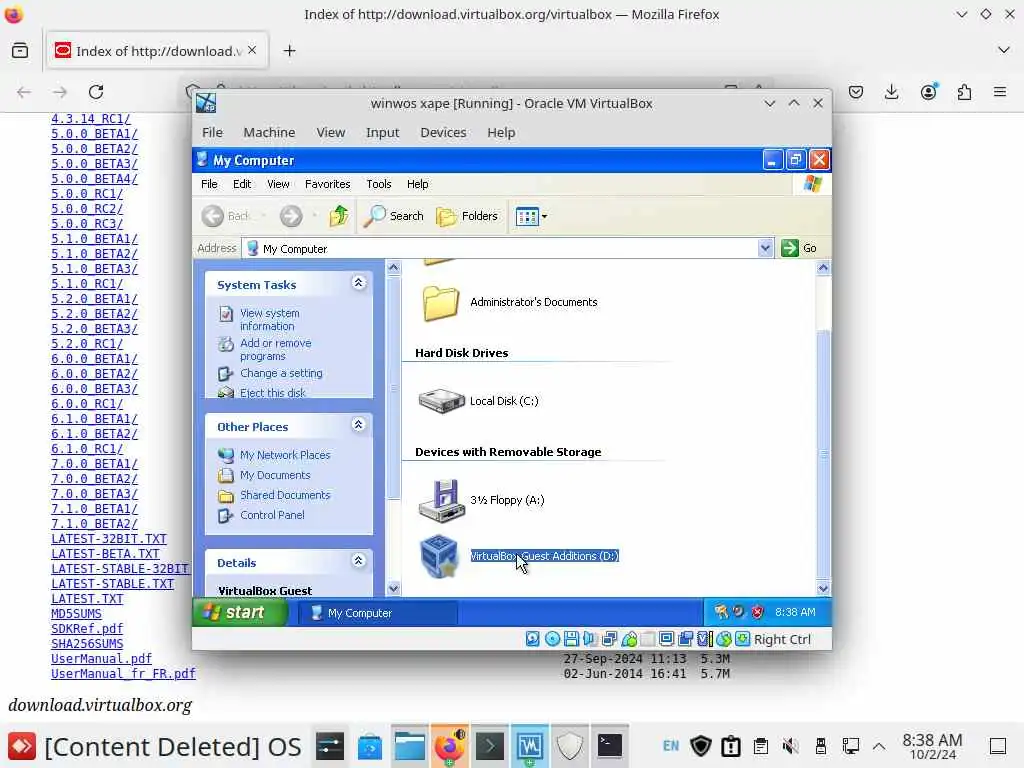Toggle the Folders pane button
Viewport: 1024px width, 768px height.
point(467,216)
